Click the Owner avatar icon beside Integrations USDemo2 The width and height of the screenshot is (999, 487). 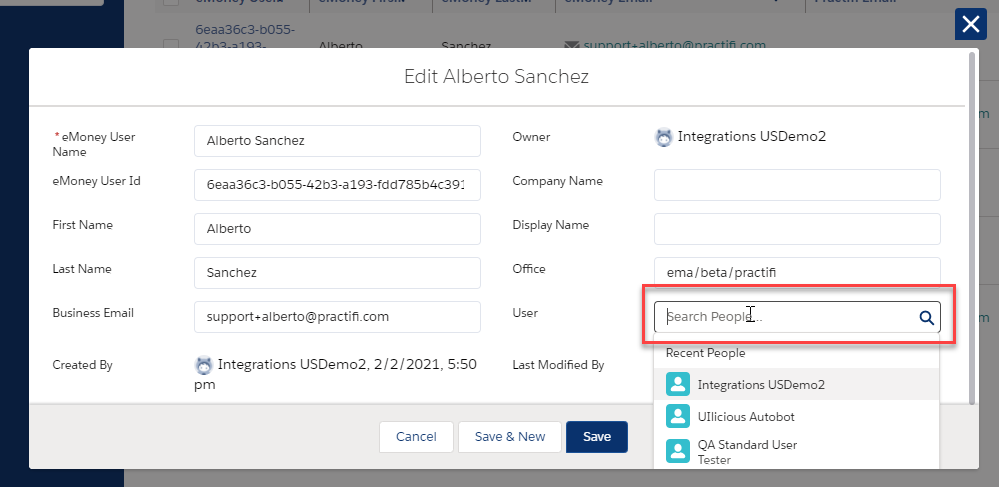click(664, 137)
